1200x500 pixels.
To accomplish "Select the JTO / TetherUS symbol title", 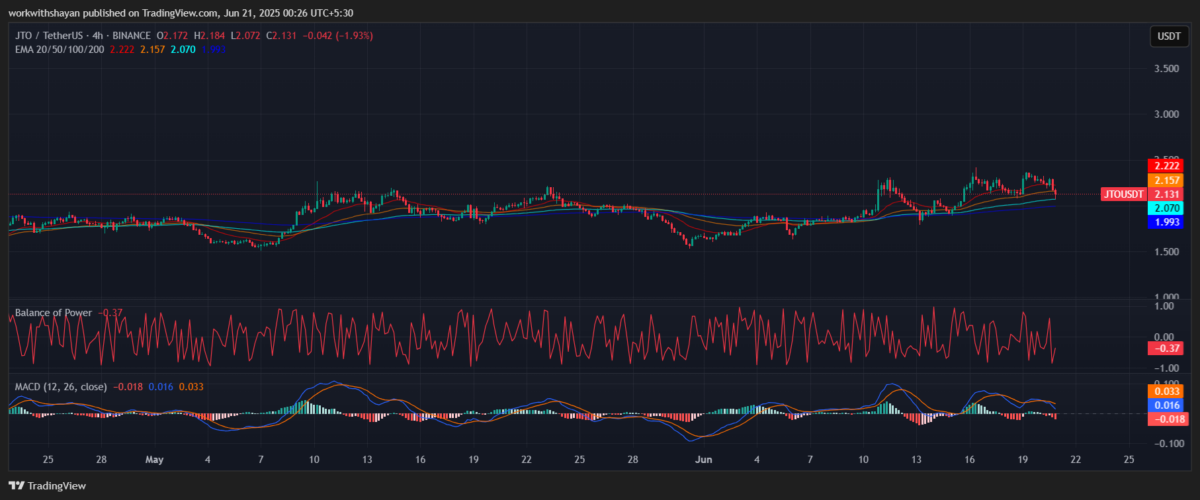I will click(51, 36).
